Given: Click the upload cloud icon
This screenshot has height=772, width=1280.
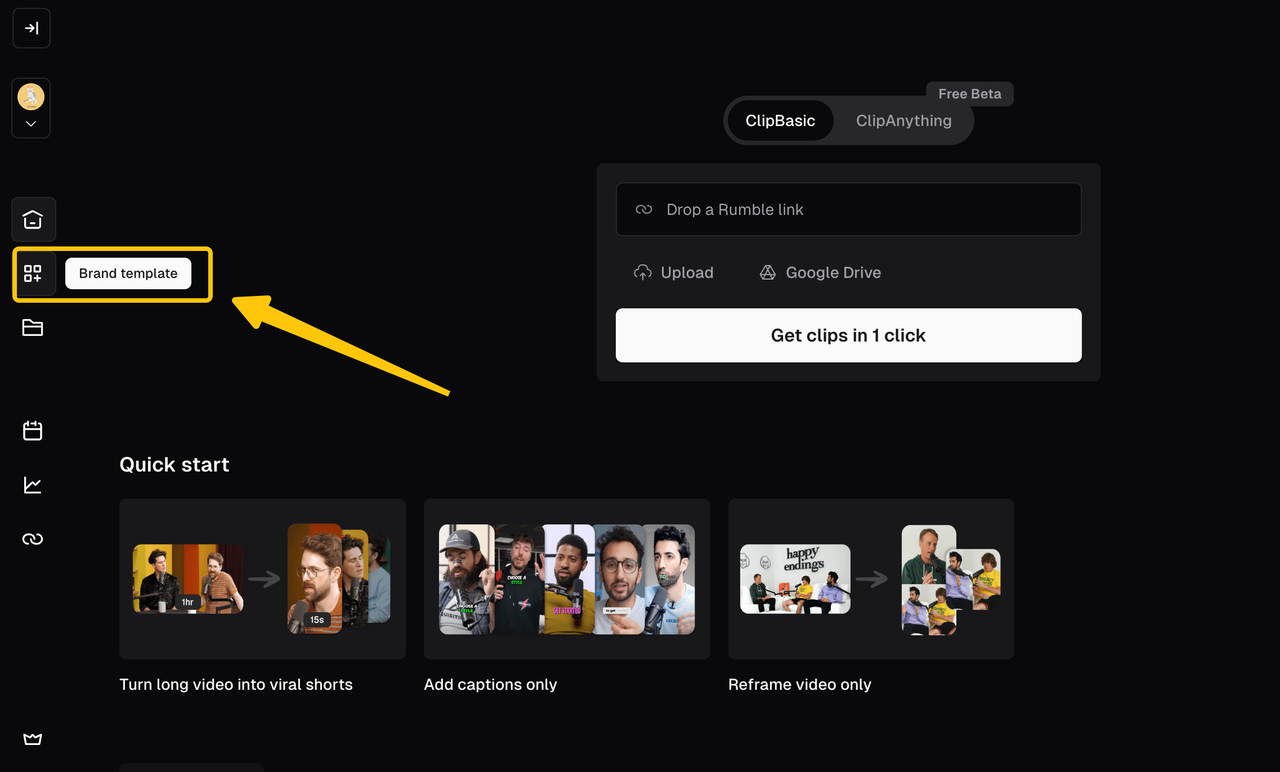Looking at the screenshot, I should (x=643, y=272).
